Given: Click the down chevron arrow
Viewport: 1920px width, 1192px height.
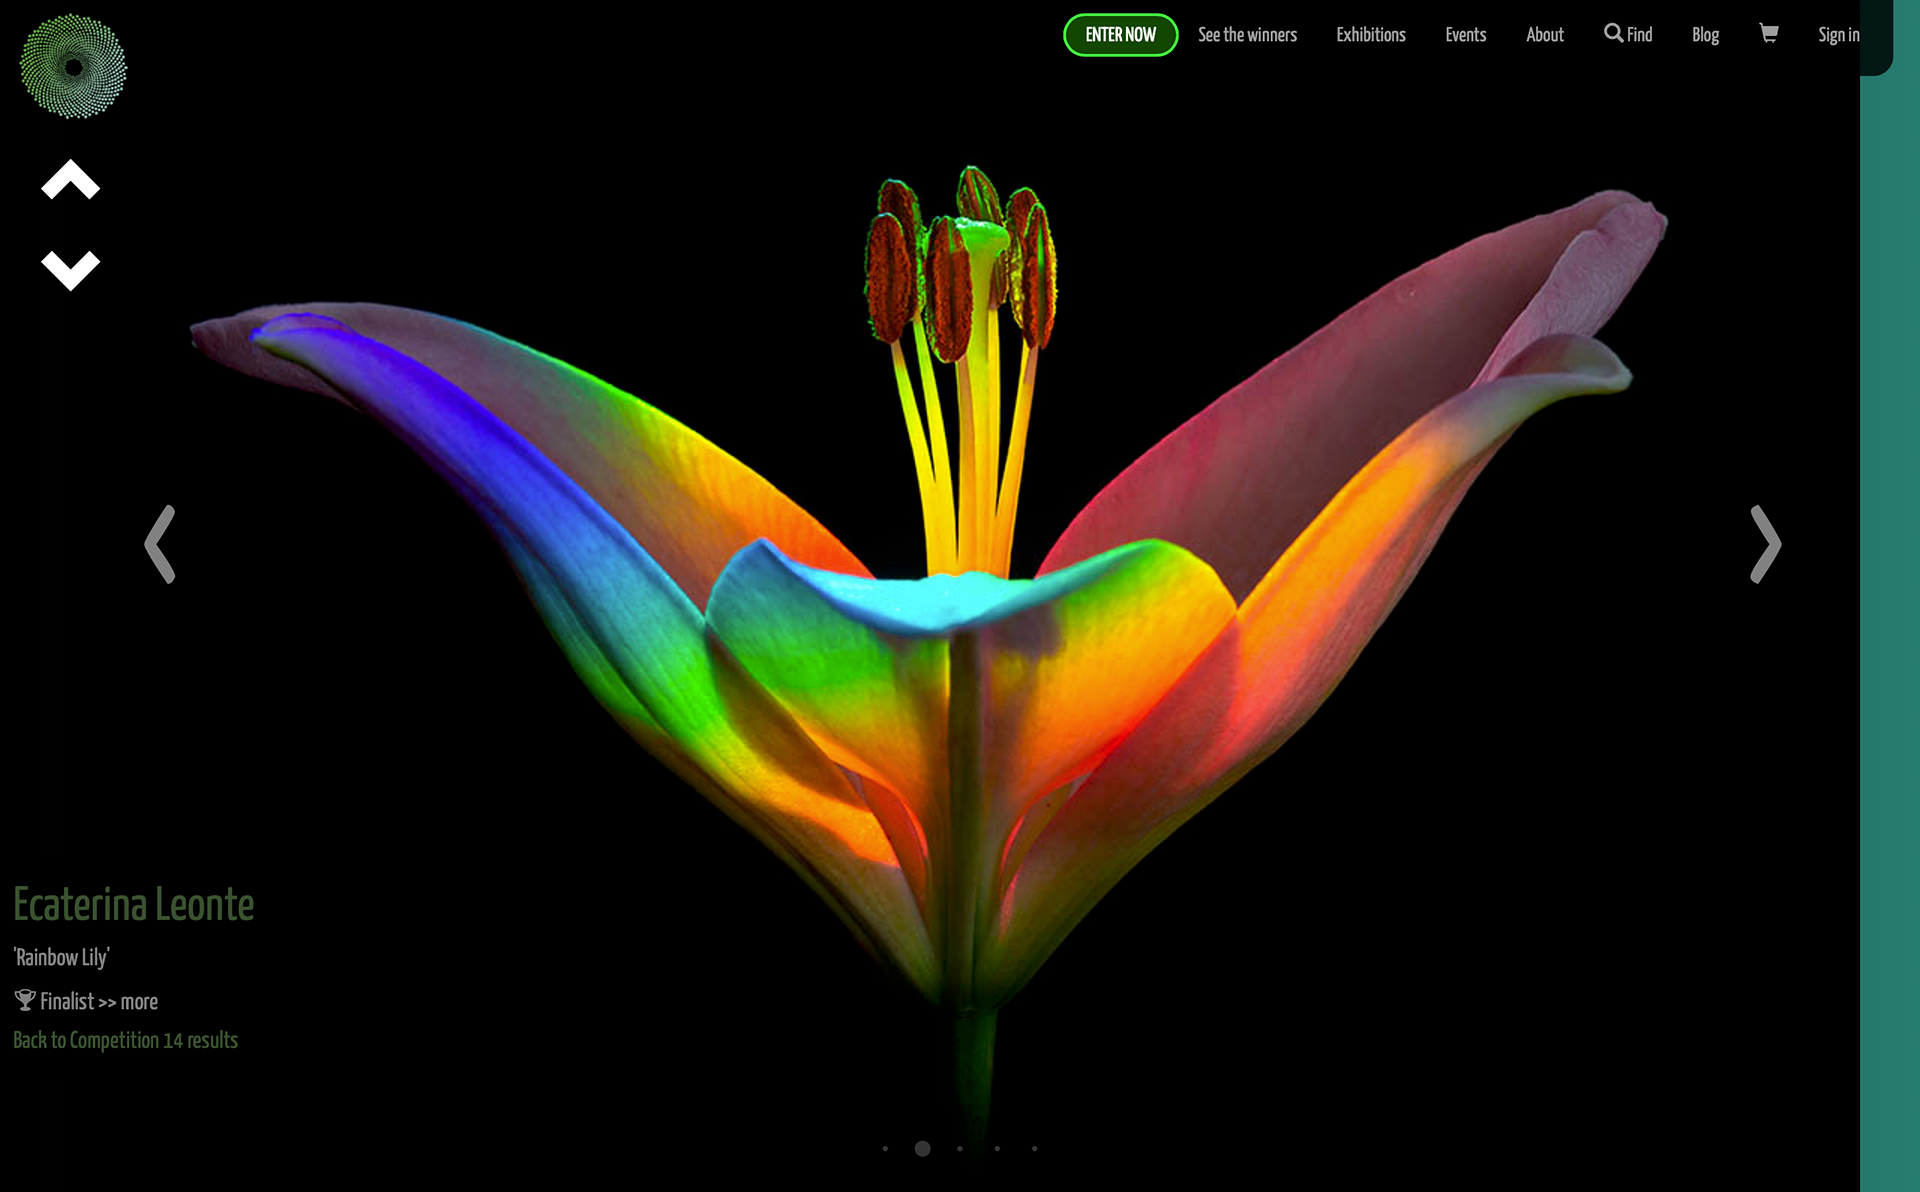Looking at the screenshot, I should (70, 270).
